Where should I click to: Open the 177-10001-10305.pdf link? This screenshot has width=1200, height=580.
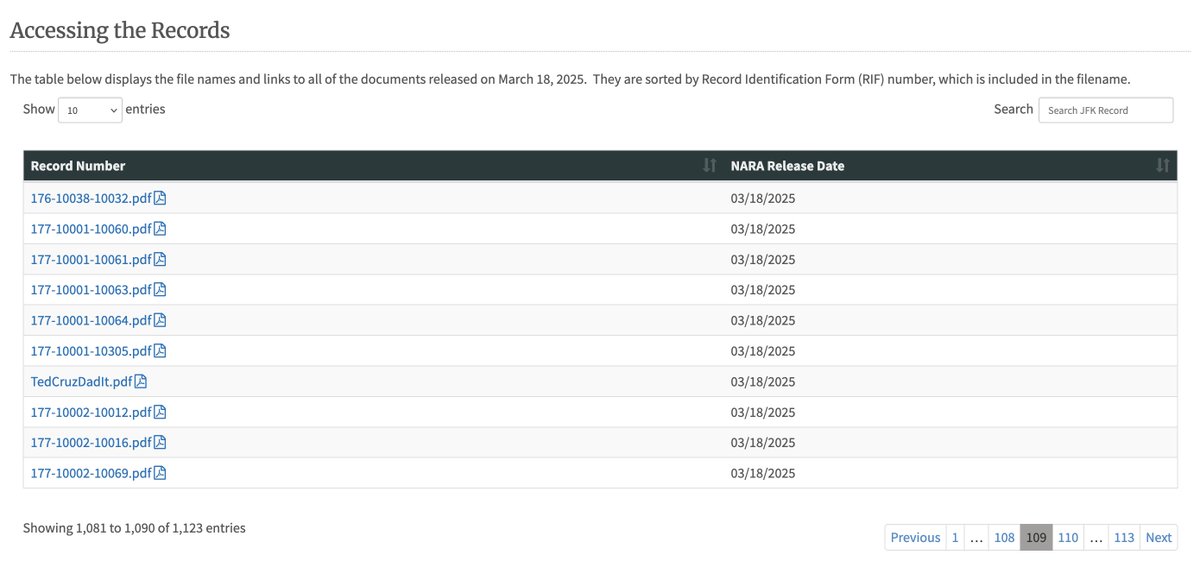91,351
